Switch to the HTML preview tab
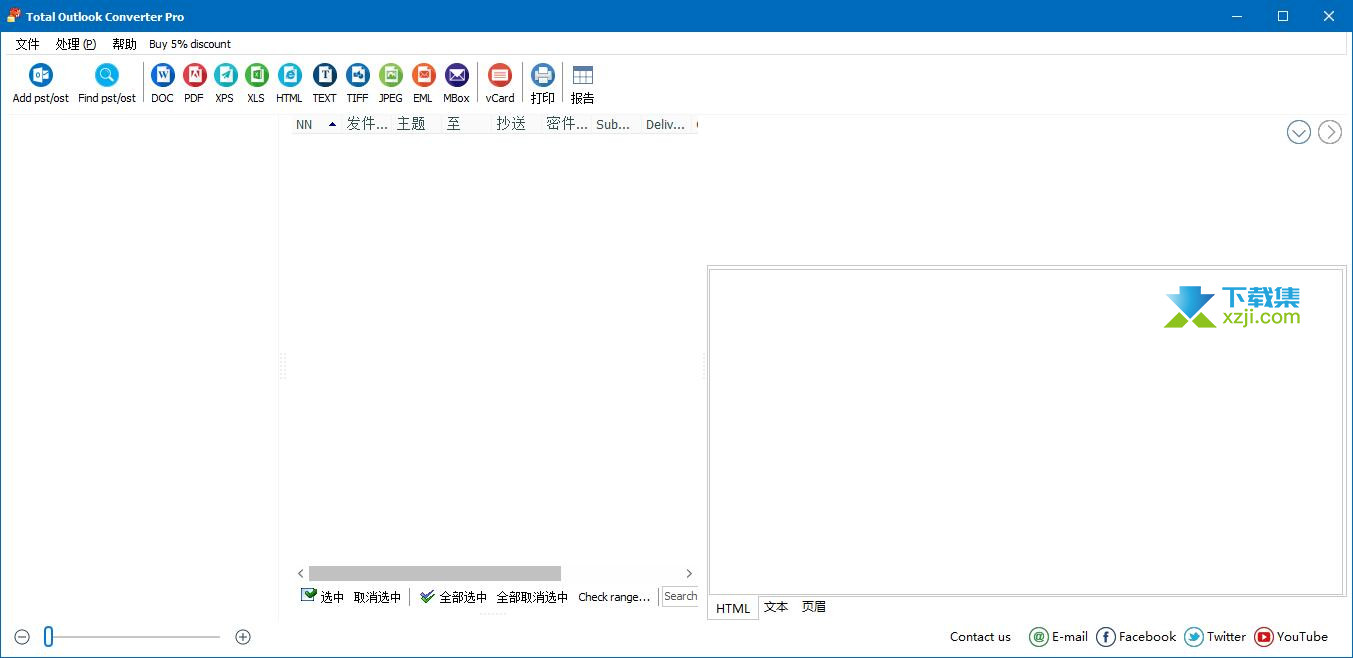The width and height of the screenshot is (1353, 658). pos(733,608)
